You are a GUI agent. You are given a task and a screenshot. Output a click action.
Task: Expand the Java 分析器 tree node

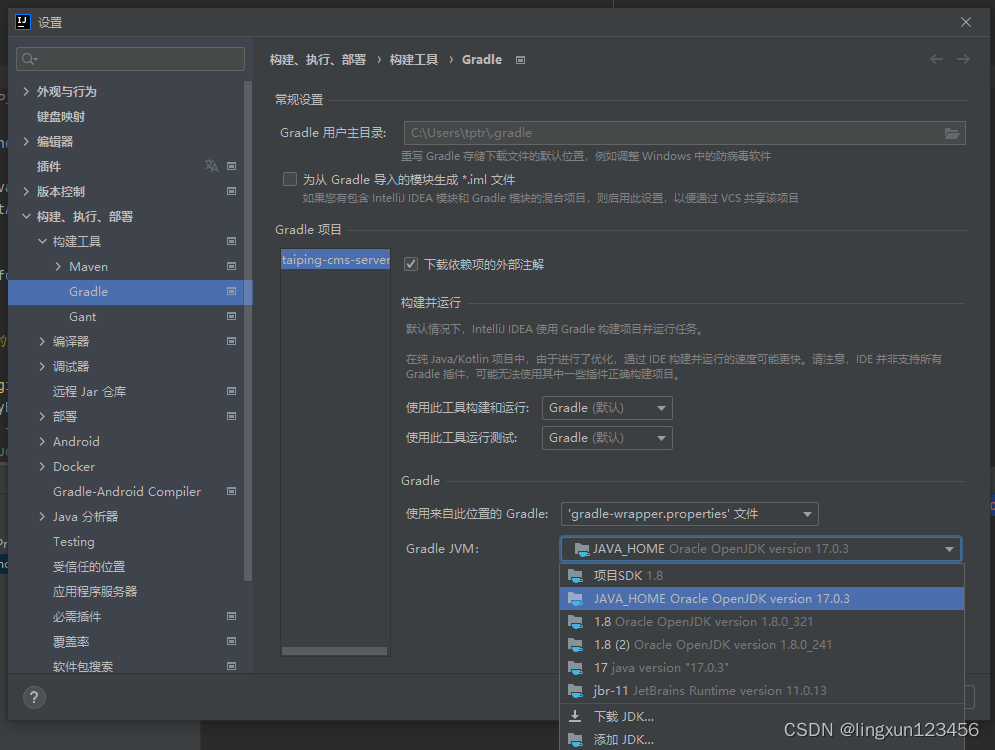(x=43, y=516)
